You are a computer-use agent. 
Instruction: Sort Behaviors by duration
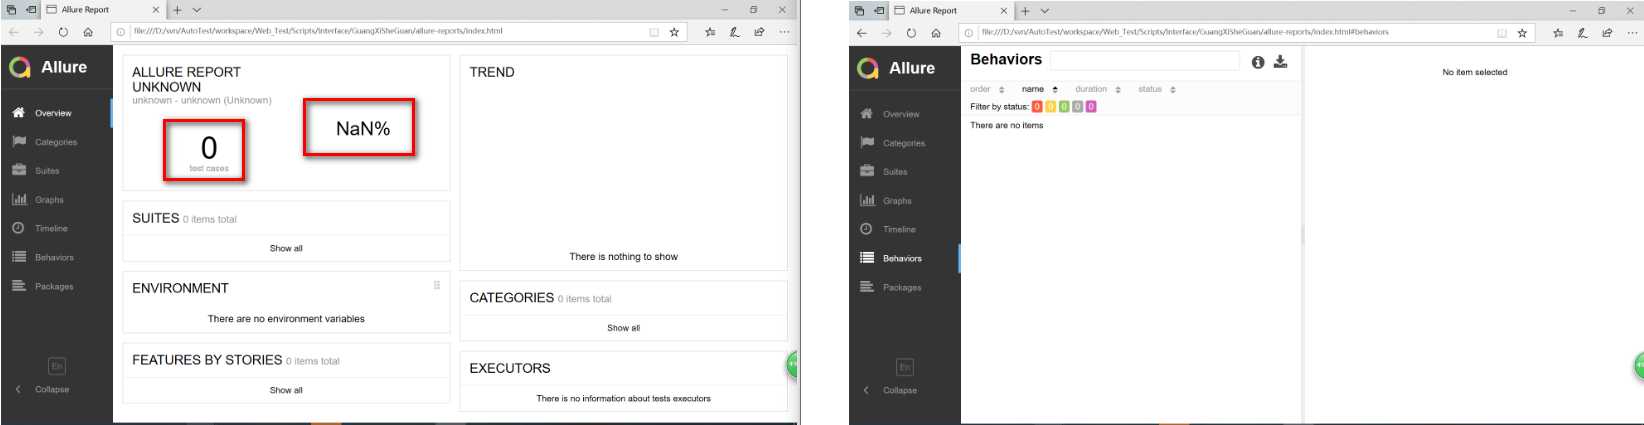click(x=1098, y=89)
